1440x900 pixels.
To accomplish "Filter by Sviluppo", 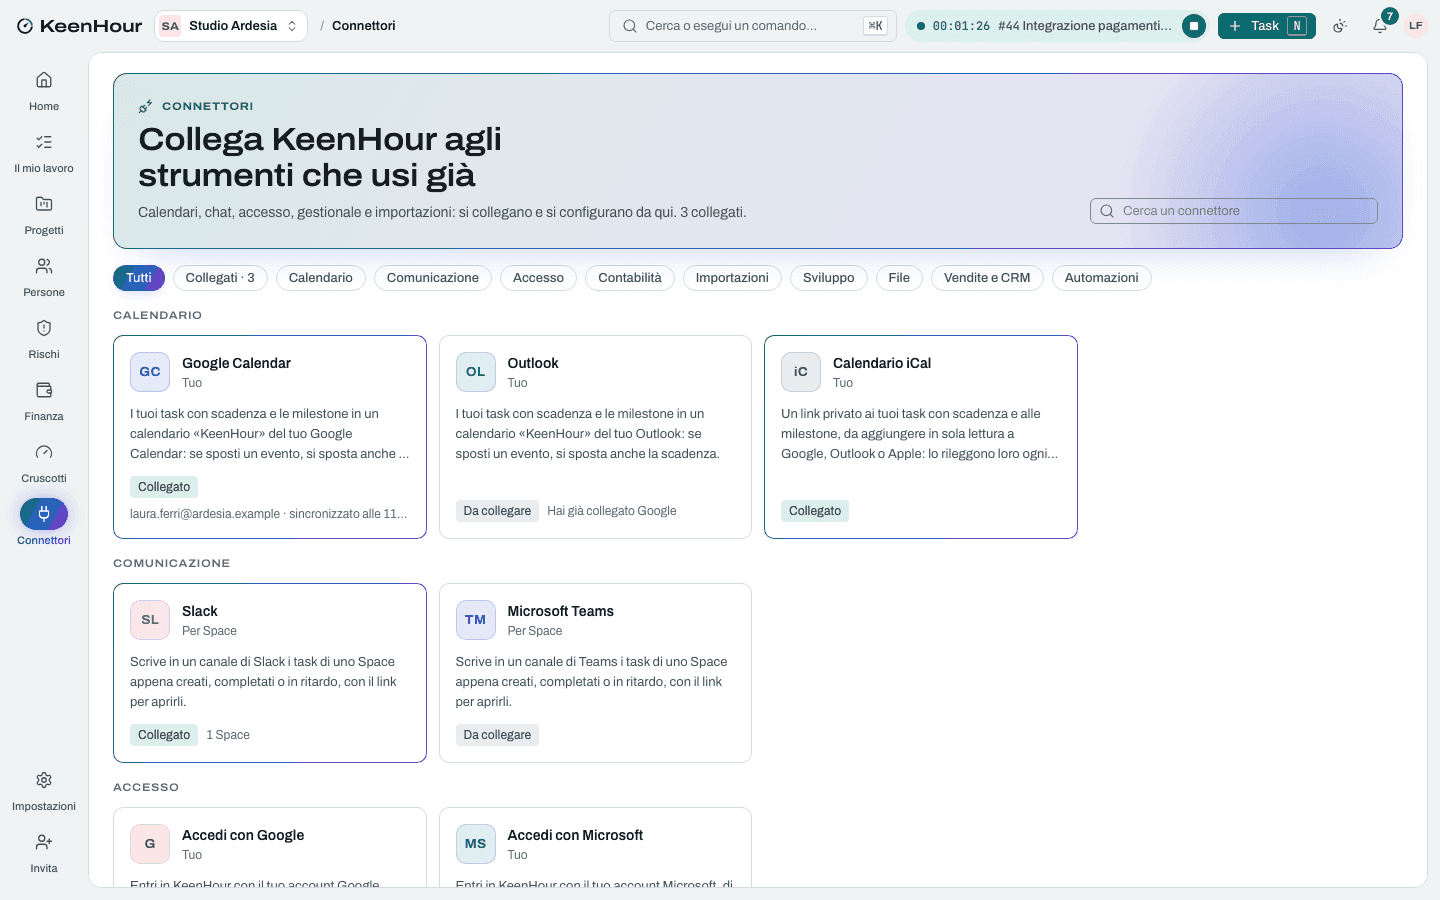I will coord(829,278).
